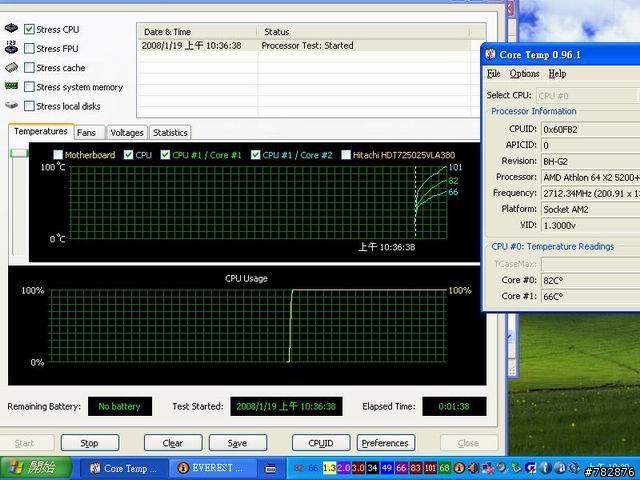Click the temperature graph scale slider handle
640x480 pixels.
click(19, 153)
